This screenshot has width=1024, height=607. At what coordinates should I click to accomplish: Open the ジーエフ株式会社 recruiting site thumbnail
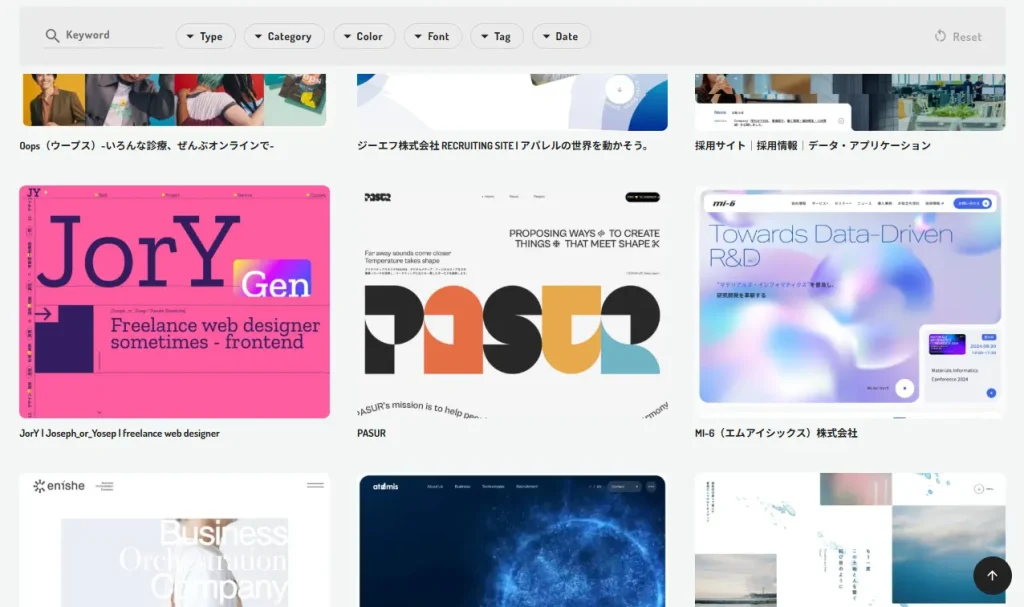[512, 102]
